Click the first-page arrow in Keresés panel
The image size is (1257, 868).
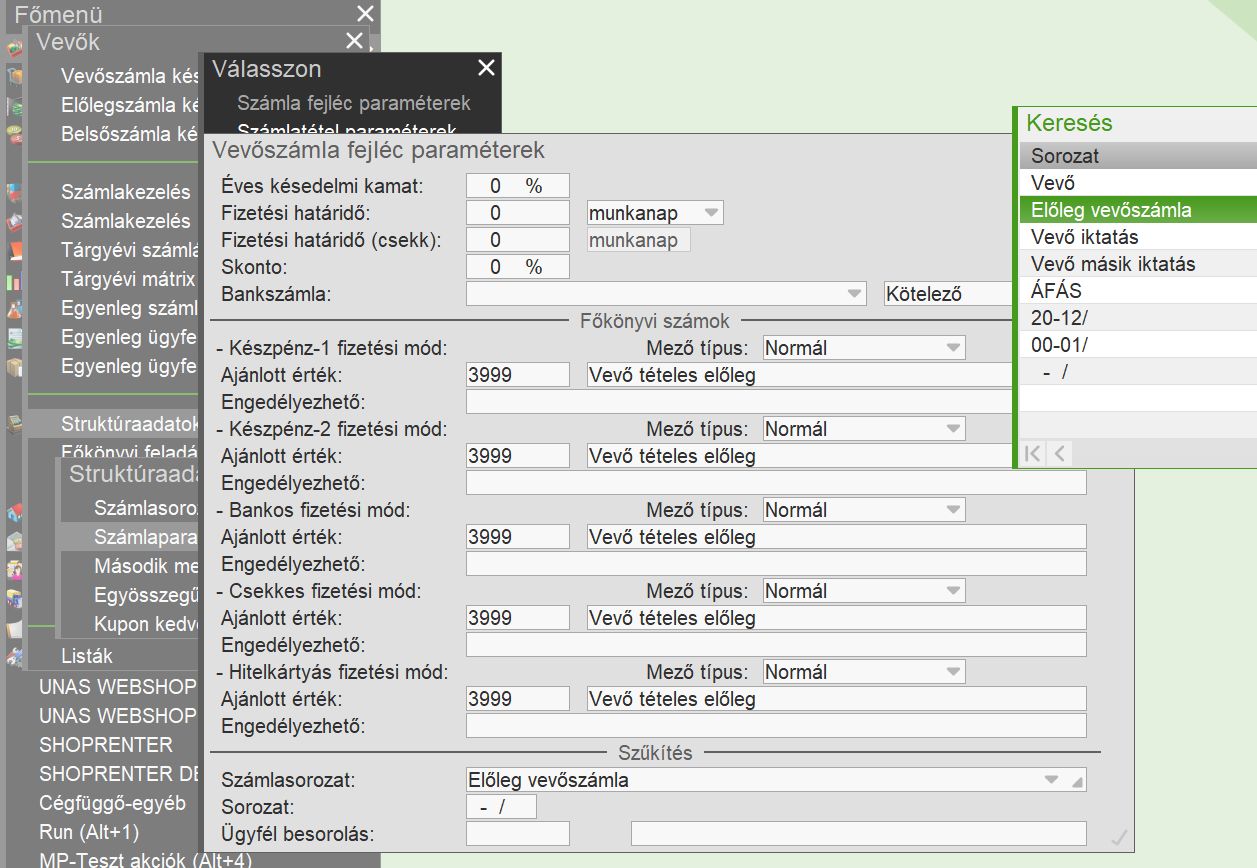click(1033, 454)
